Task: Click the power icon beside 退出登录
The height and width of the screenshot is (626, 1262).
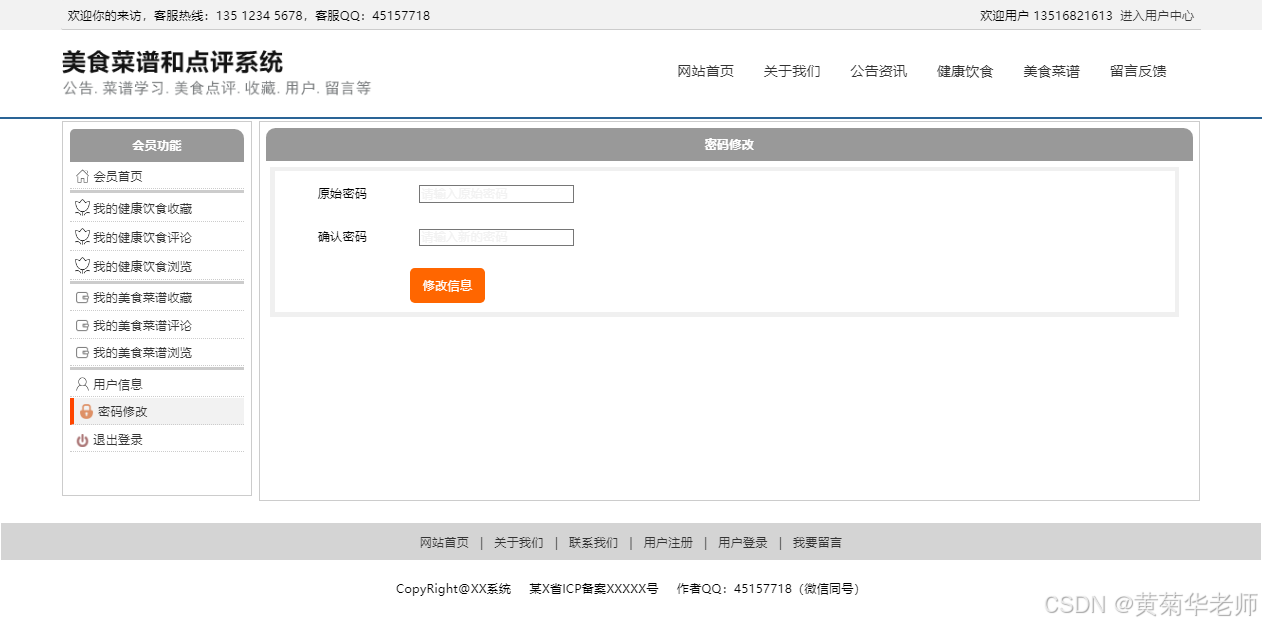Action: click(82, 440)
